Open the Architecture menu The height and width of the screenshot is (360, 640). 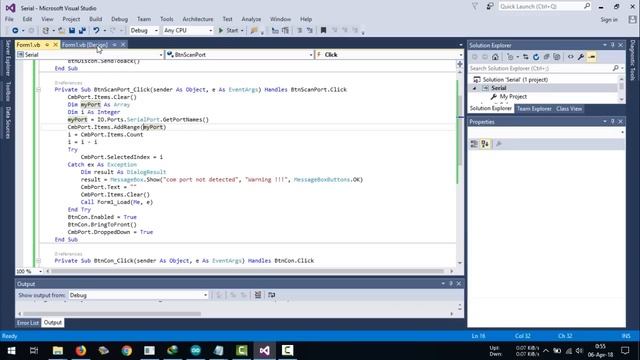pyautogui.click(x=198, y=19)
